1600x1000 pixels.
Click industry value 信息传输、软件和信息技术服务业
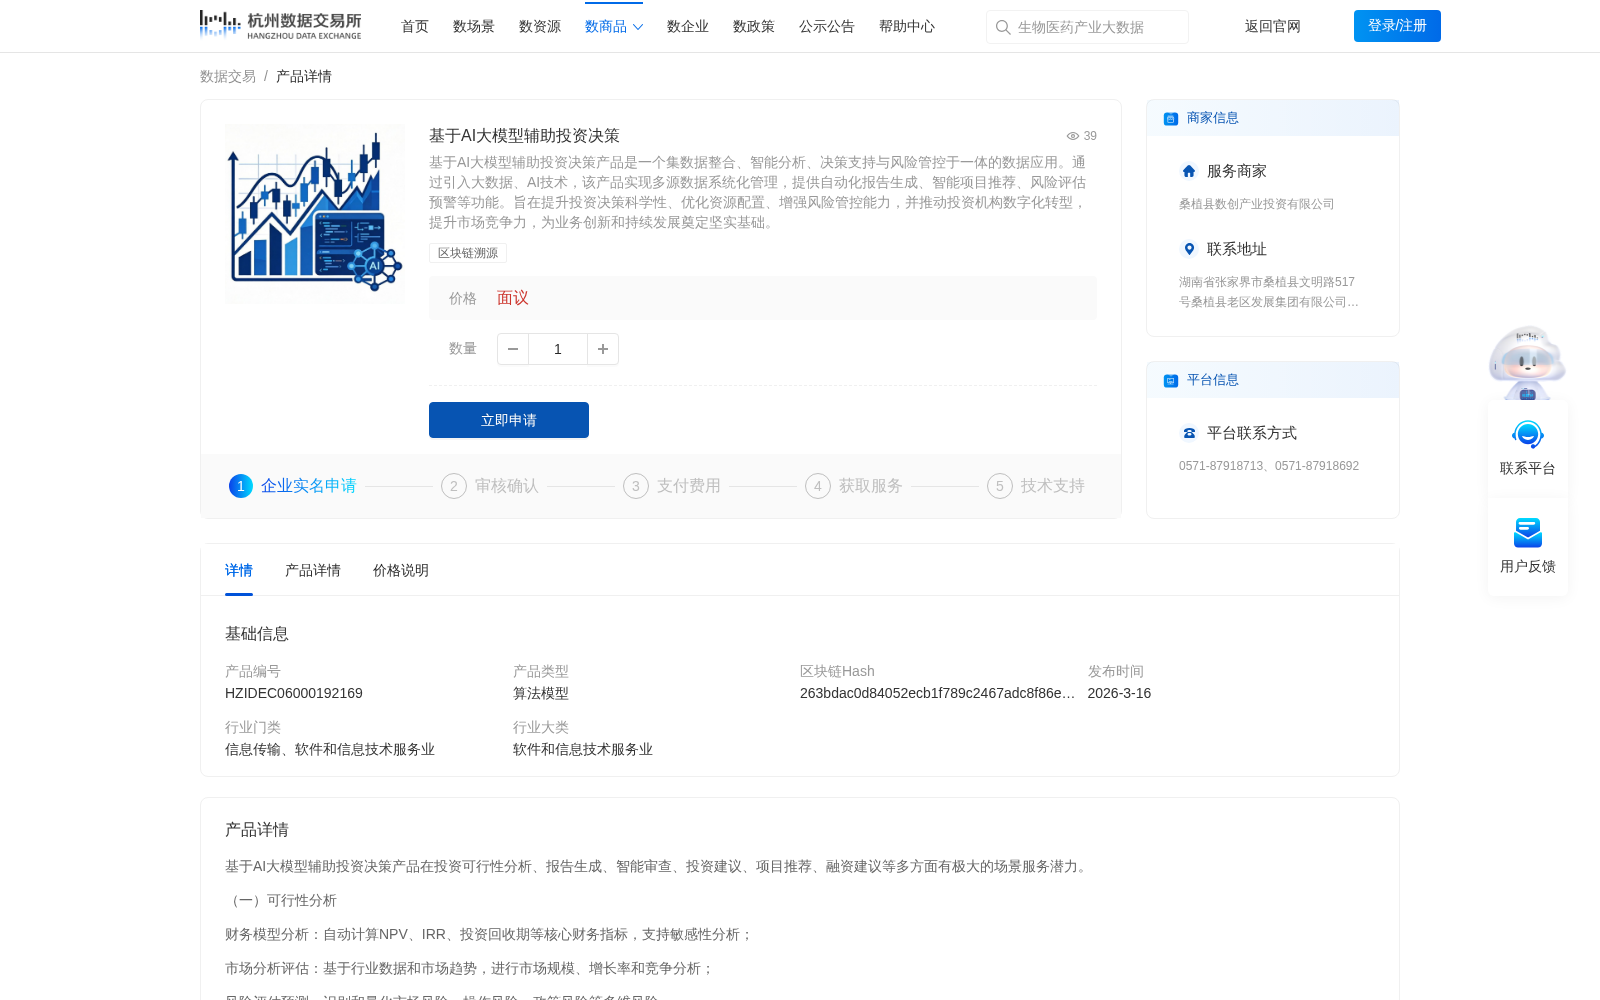point(330,749)
